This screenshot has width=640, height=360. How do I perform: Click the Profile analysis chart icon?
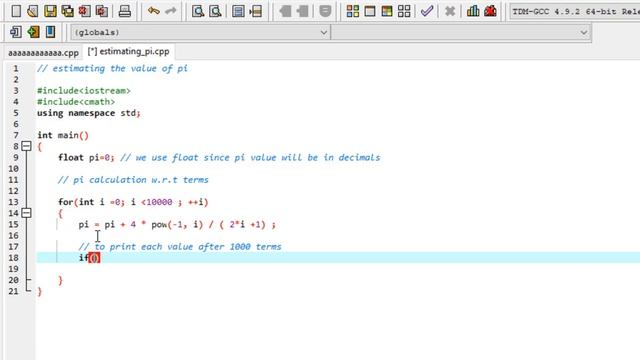click(473, 11)
